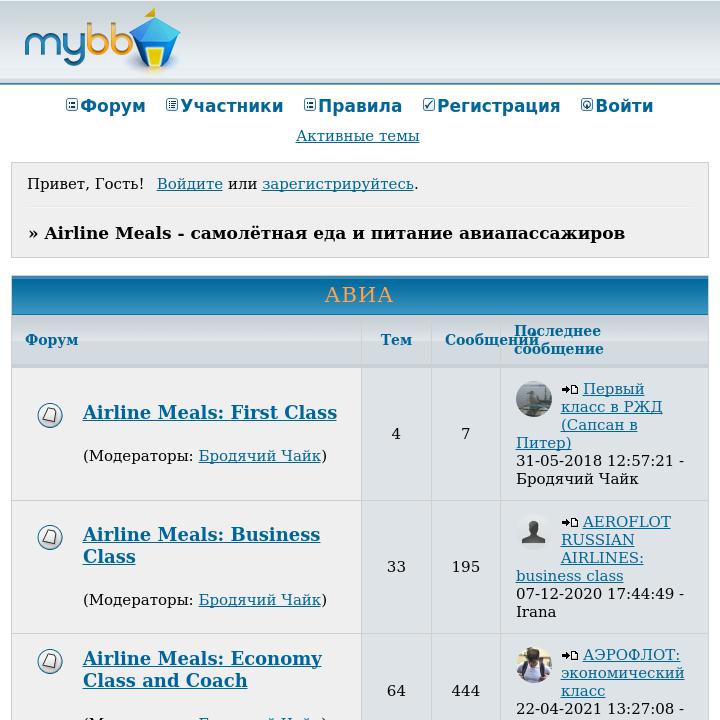Image resolution: width=720 pixels, height=720 pixels.
Task: Click date 31-05-2018 12:57:21 text
Action: [x=595, y=461]
